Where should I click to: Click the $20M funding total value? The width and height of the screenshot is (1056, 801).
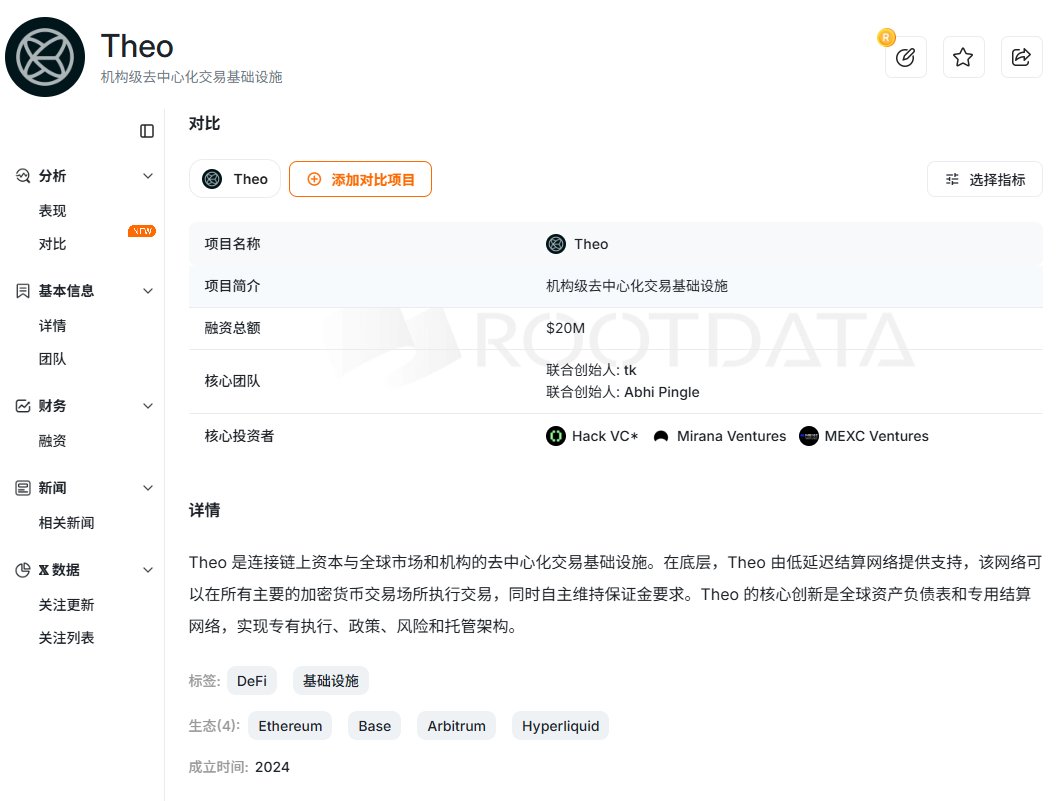point(566,328)
